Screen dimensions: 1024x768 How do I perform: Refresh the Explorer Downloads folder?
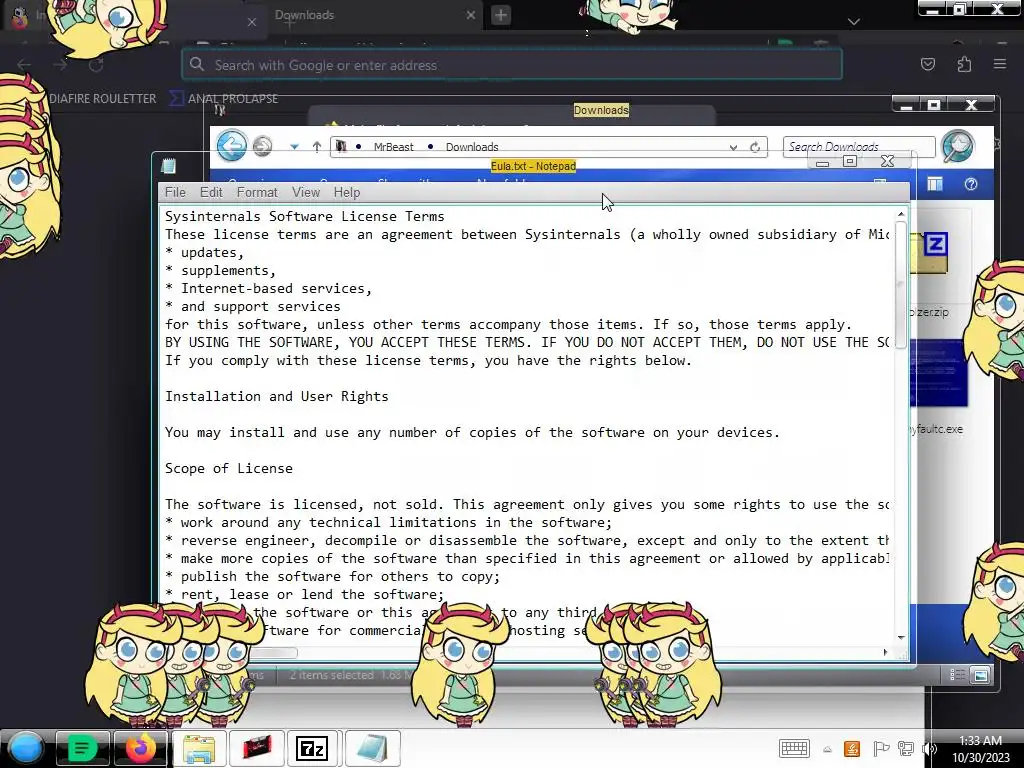click(x=755, y=147)
